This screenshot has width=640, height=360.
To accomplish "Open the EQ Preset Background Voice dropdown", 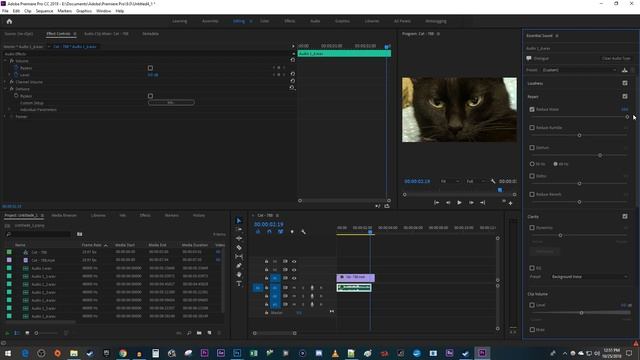I will point(589,277).
